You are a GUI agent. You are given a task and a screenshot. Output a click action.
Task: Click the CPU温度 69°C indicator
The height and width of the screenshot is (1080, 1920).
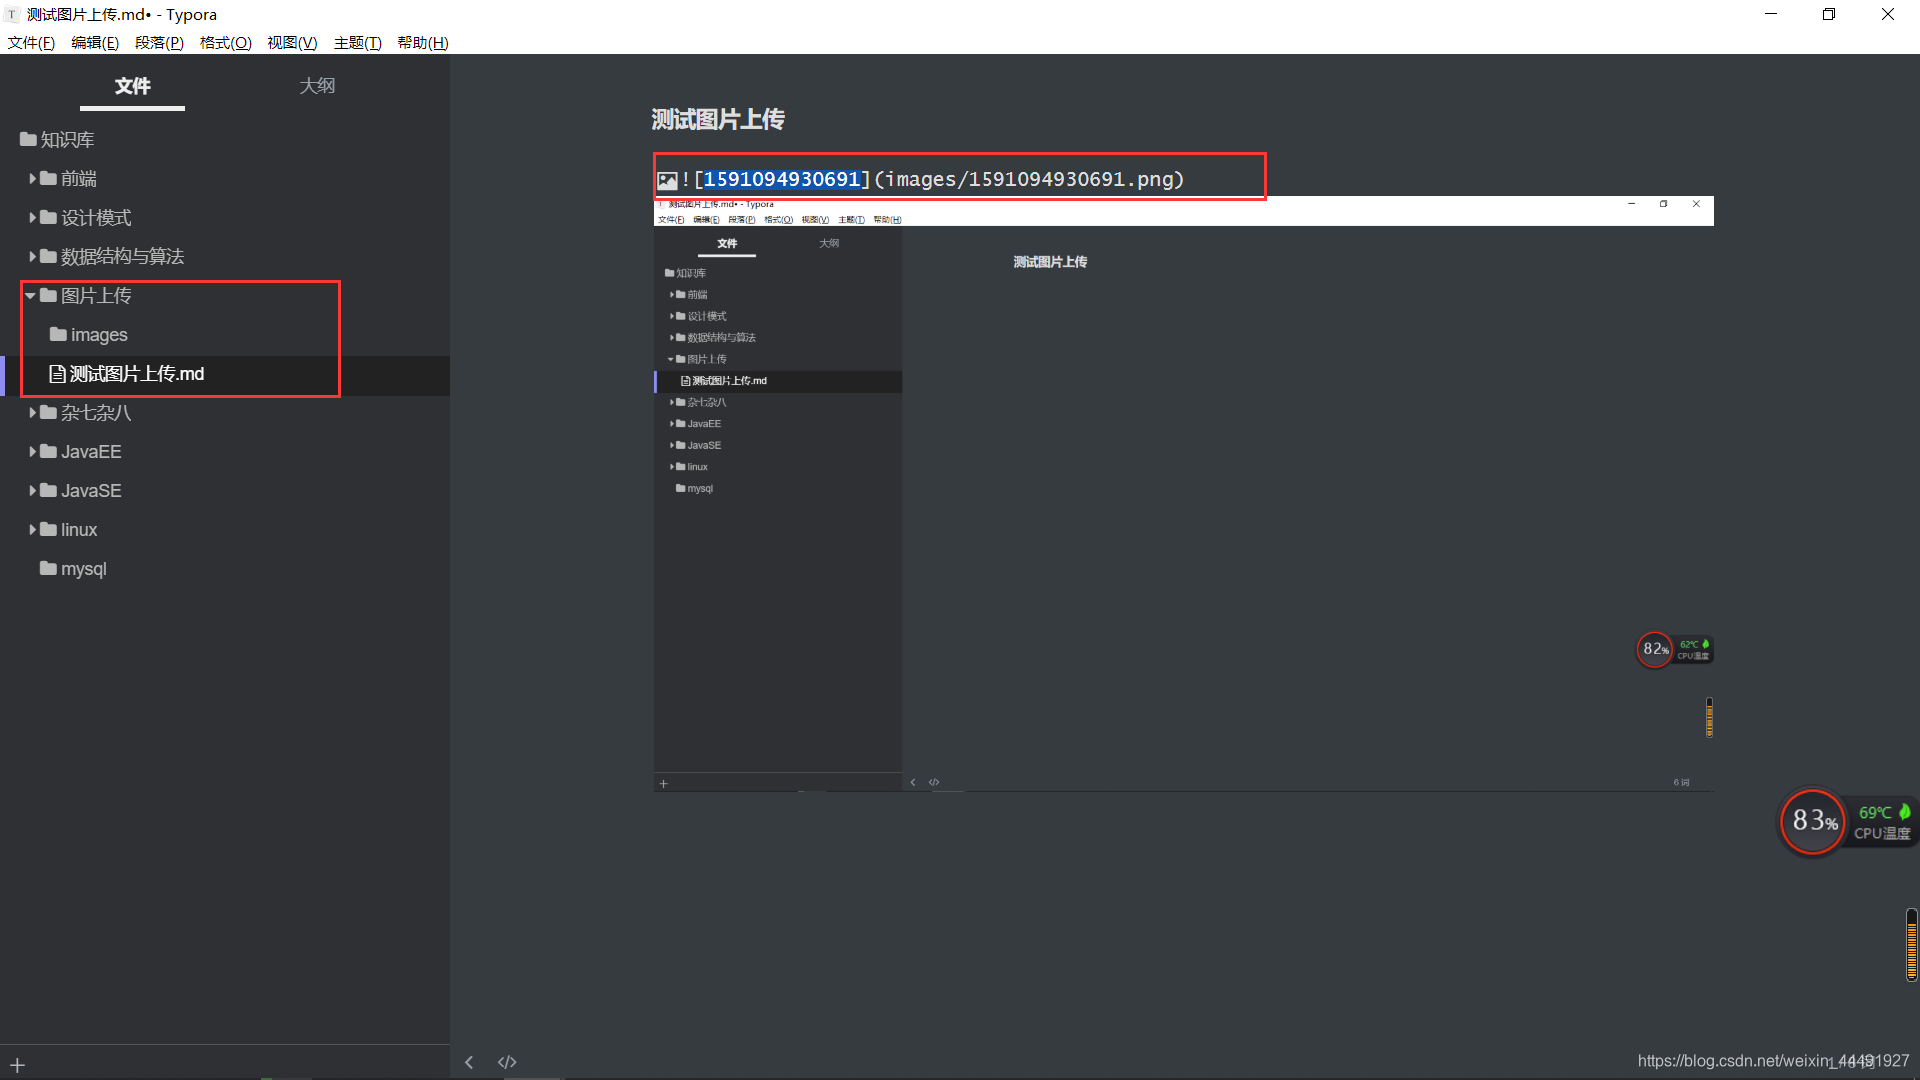(1882, 822)
